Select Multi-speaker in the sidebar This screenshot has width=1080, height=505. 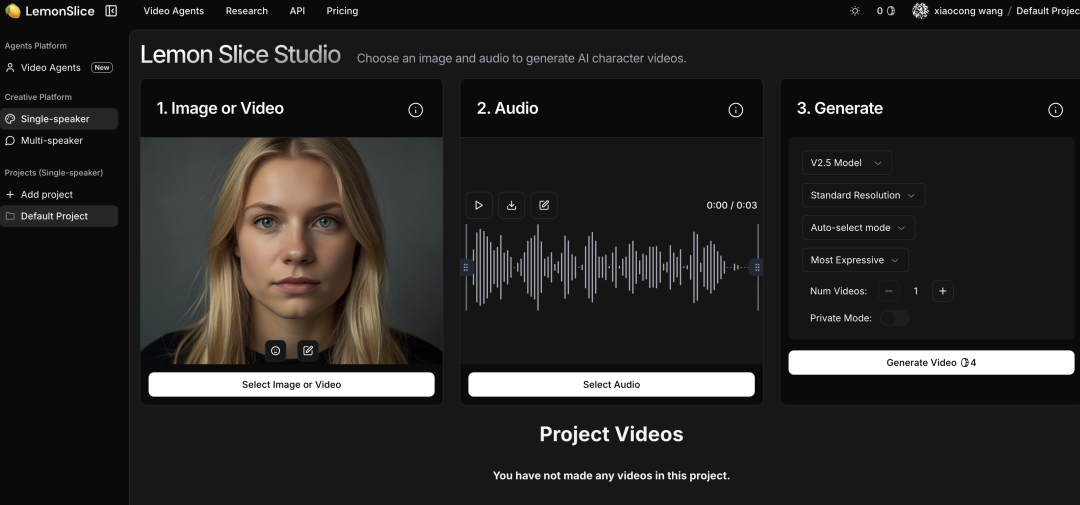pyautogui.click(x=52, y=141)
